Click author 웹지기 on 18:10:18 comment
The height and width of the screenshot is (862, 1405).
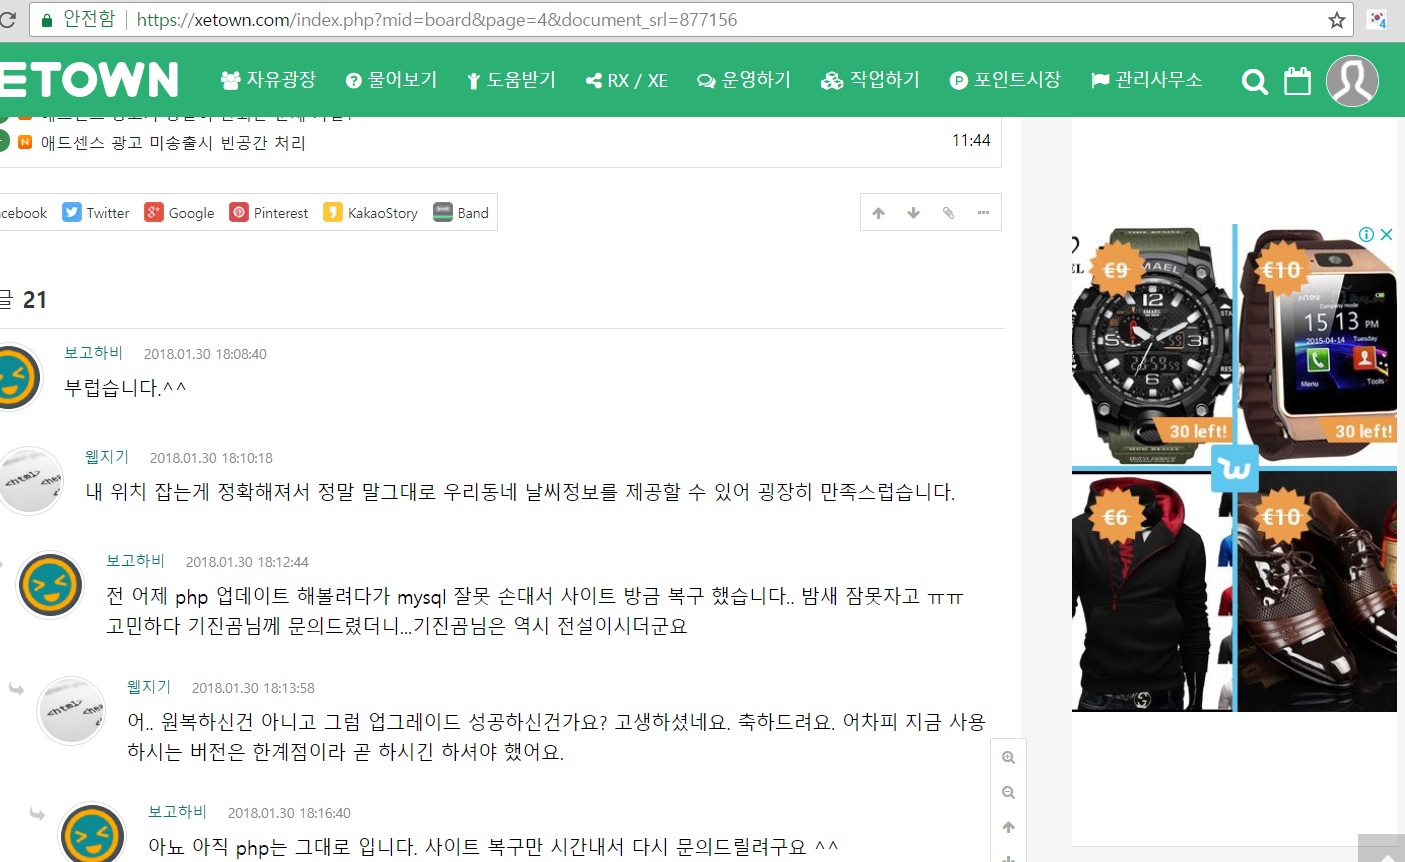pos(107,457)
